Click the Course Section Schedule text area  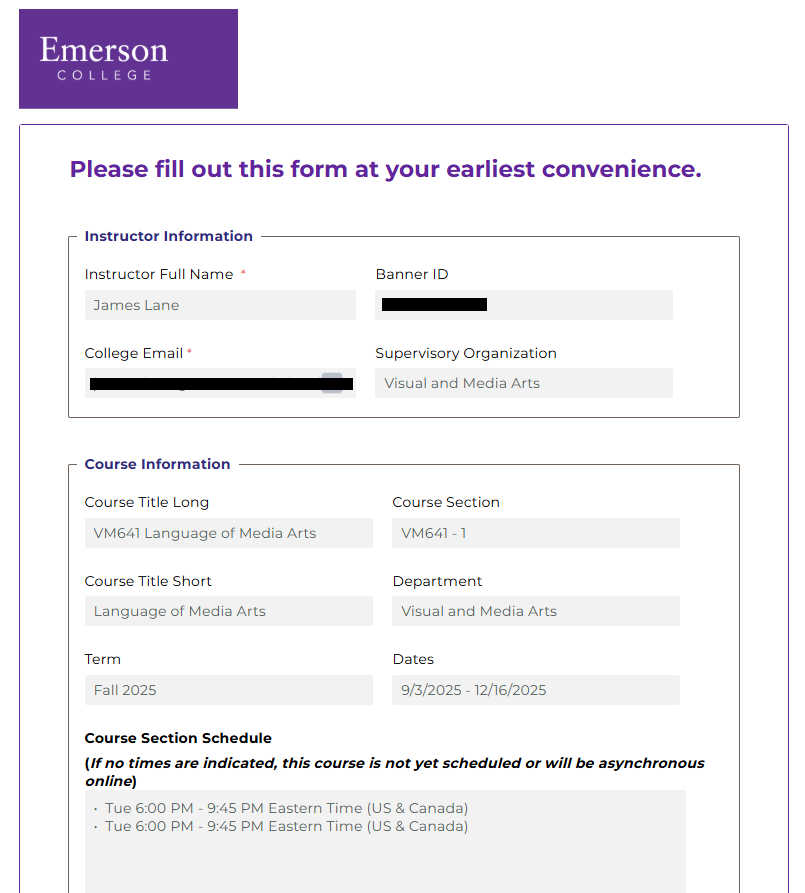click(x=385, y=842)
